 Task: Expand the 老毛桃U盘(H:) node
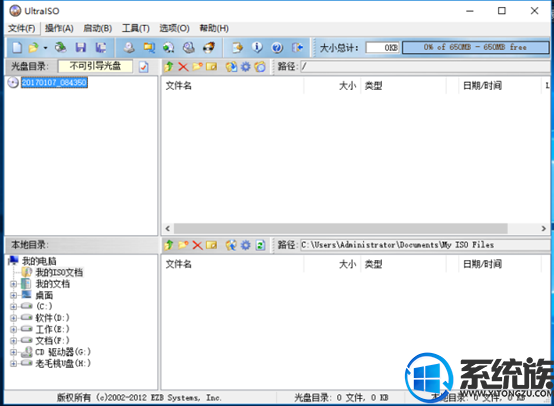[13, 363]
